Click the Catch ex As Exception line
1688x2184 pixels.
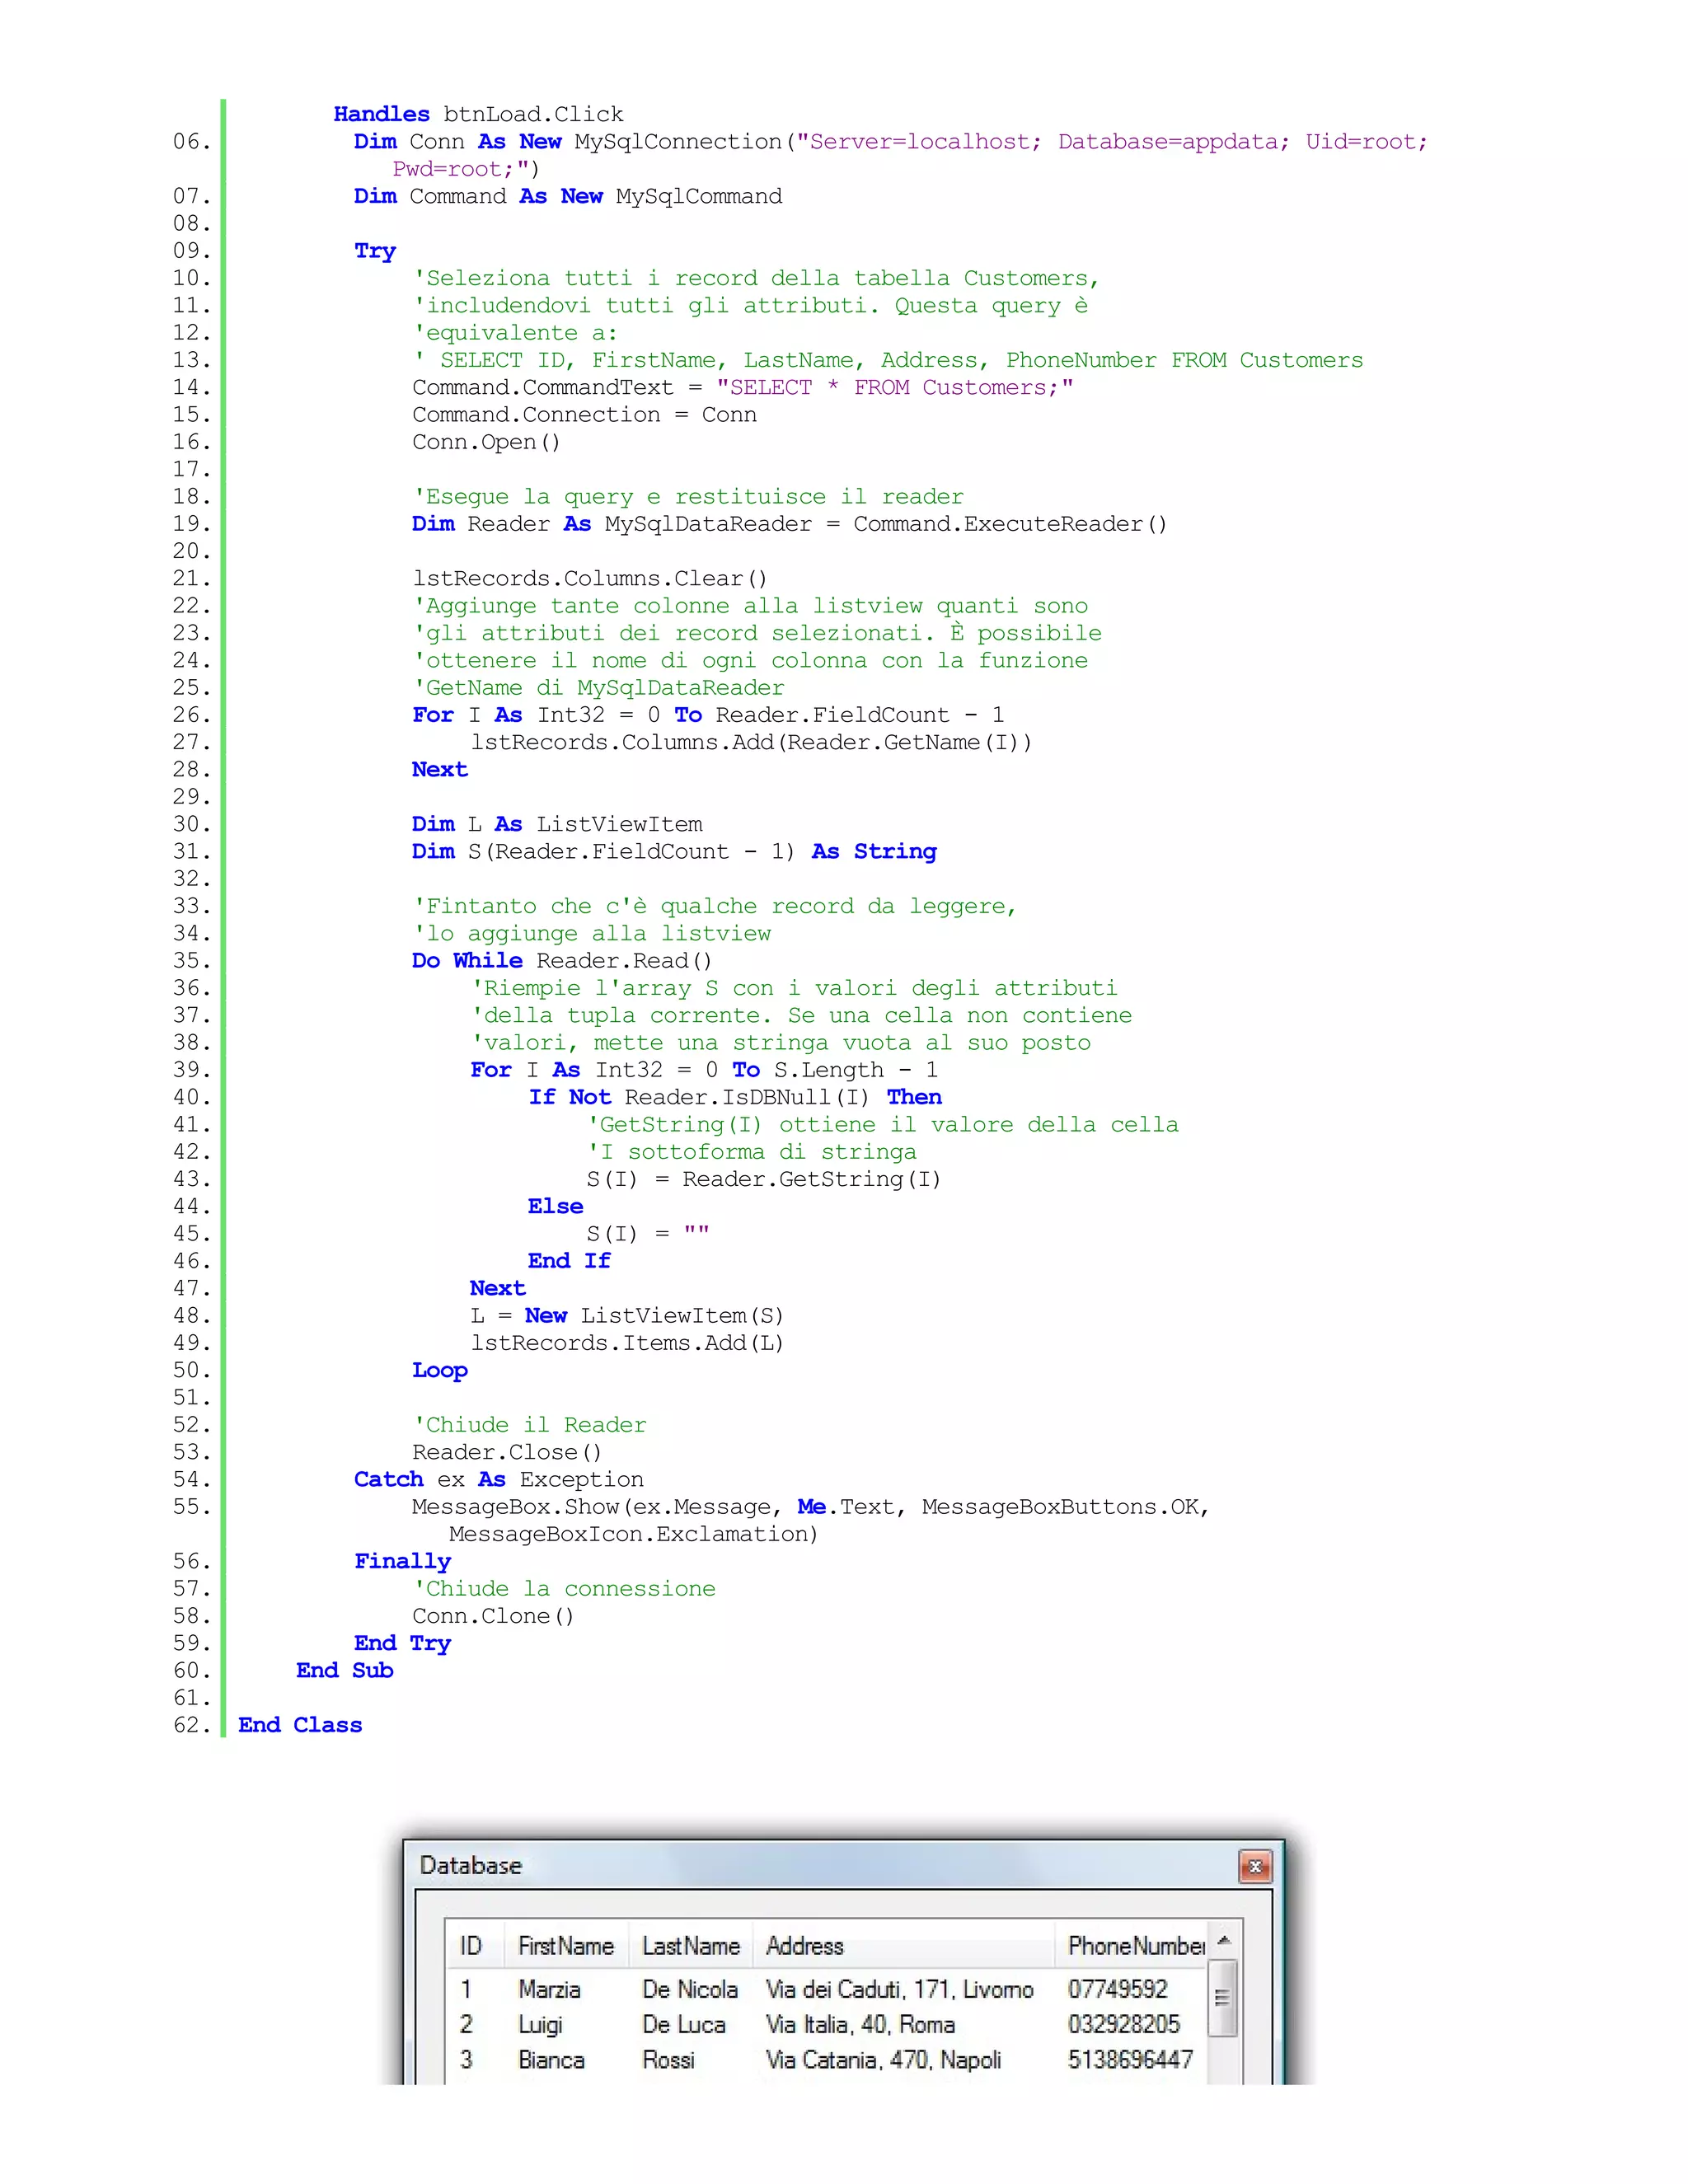pyautogui.click(x=498, y=1479)
